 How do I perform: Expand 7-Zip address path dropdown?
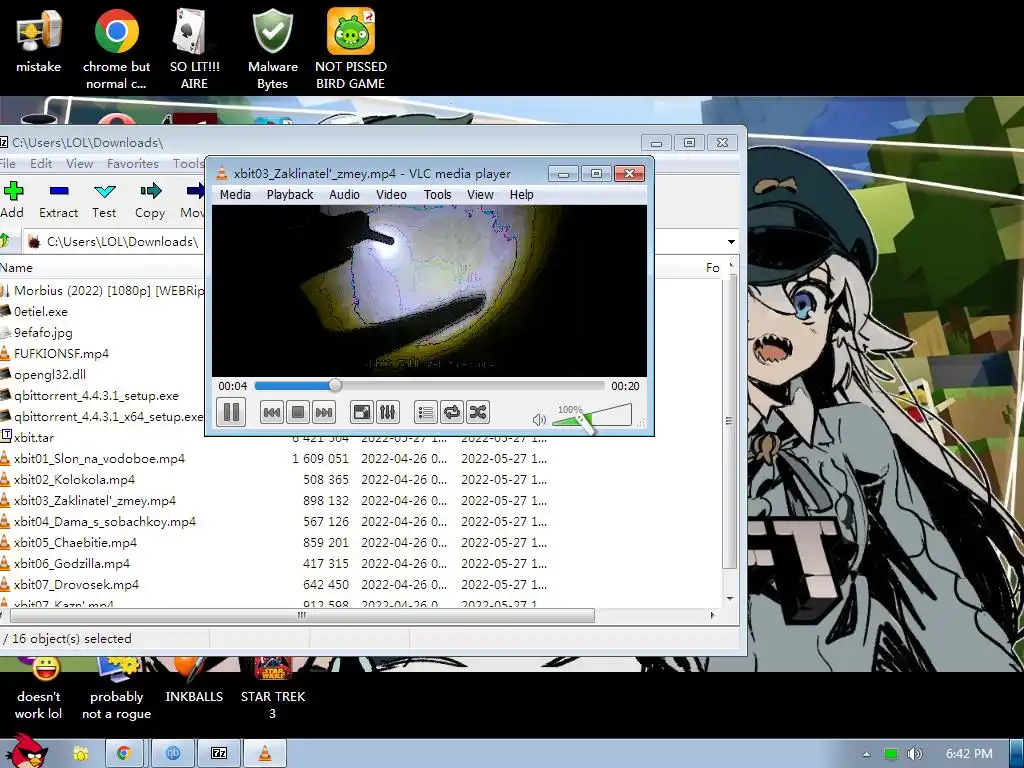click(731, 242)
